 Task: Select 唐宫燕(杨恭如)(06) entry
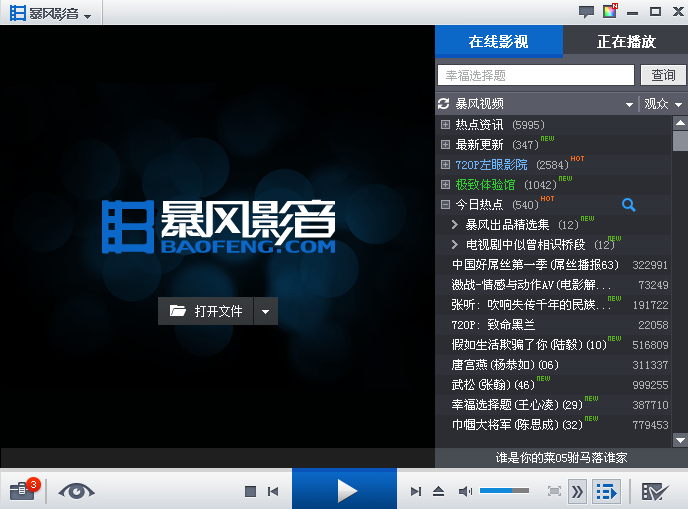[554, 365]
